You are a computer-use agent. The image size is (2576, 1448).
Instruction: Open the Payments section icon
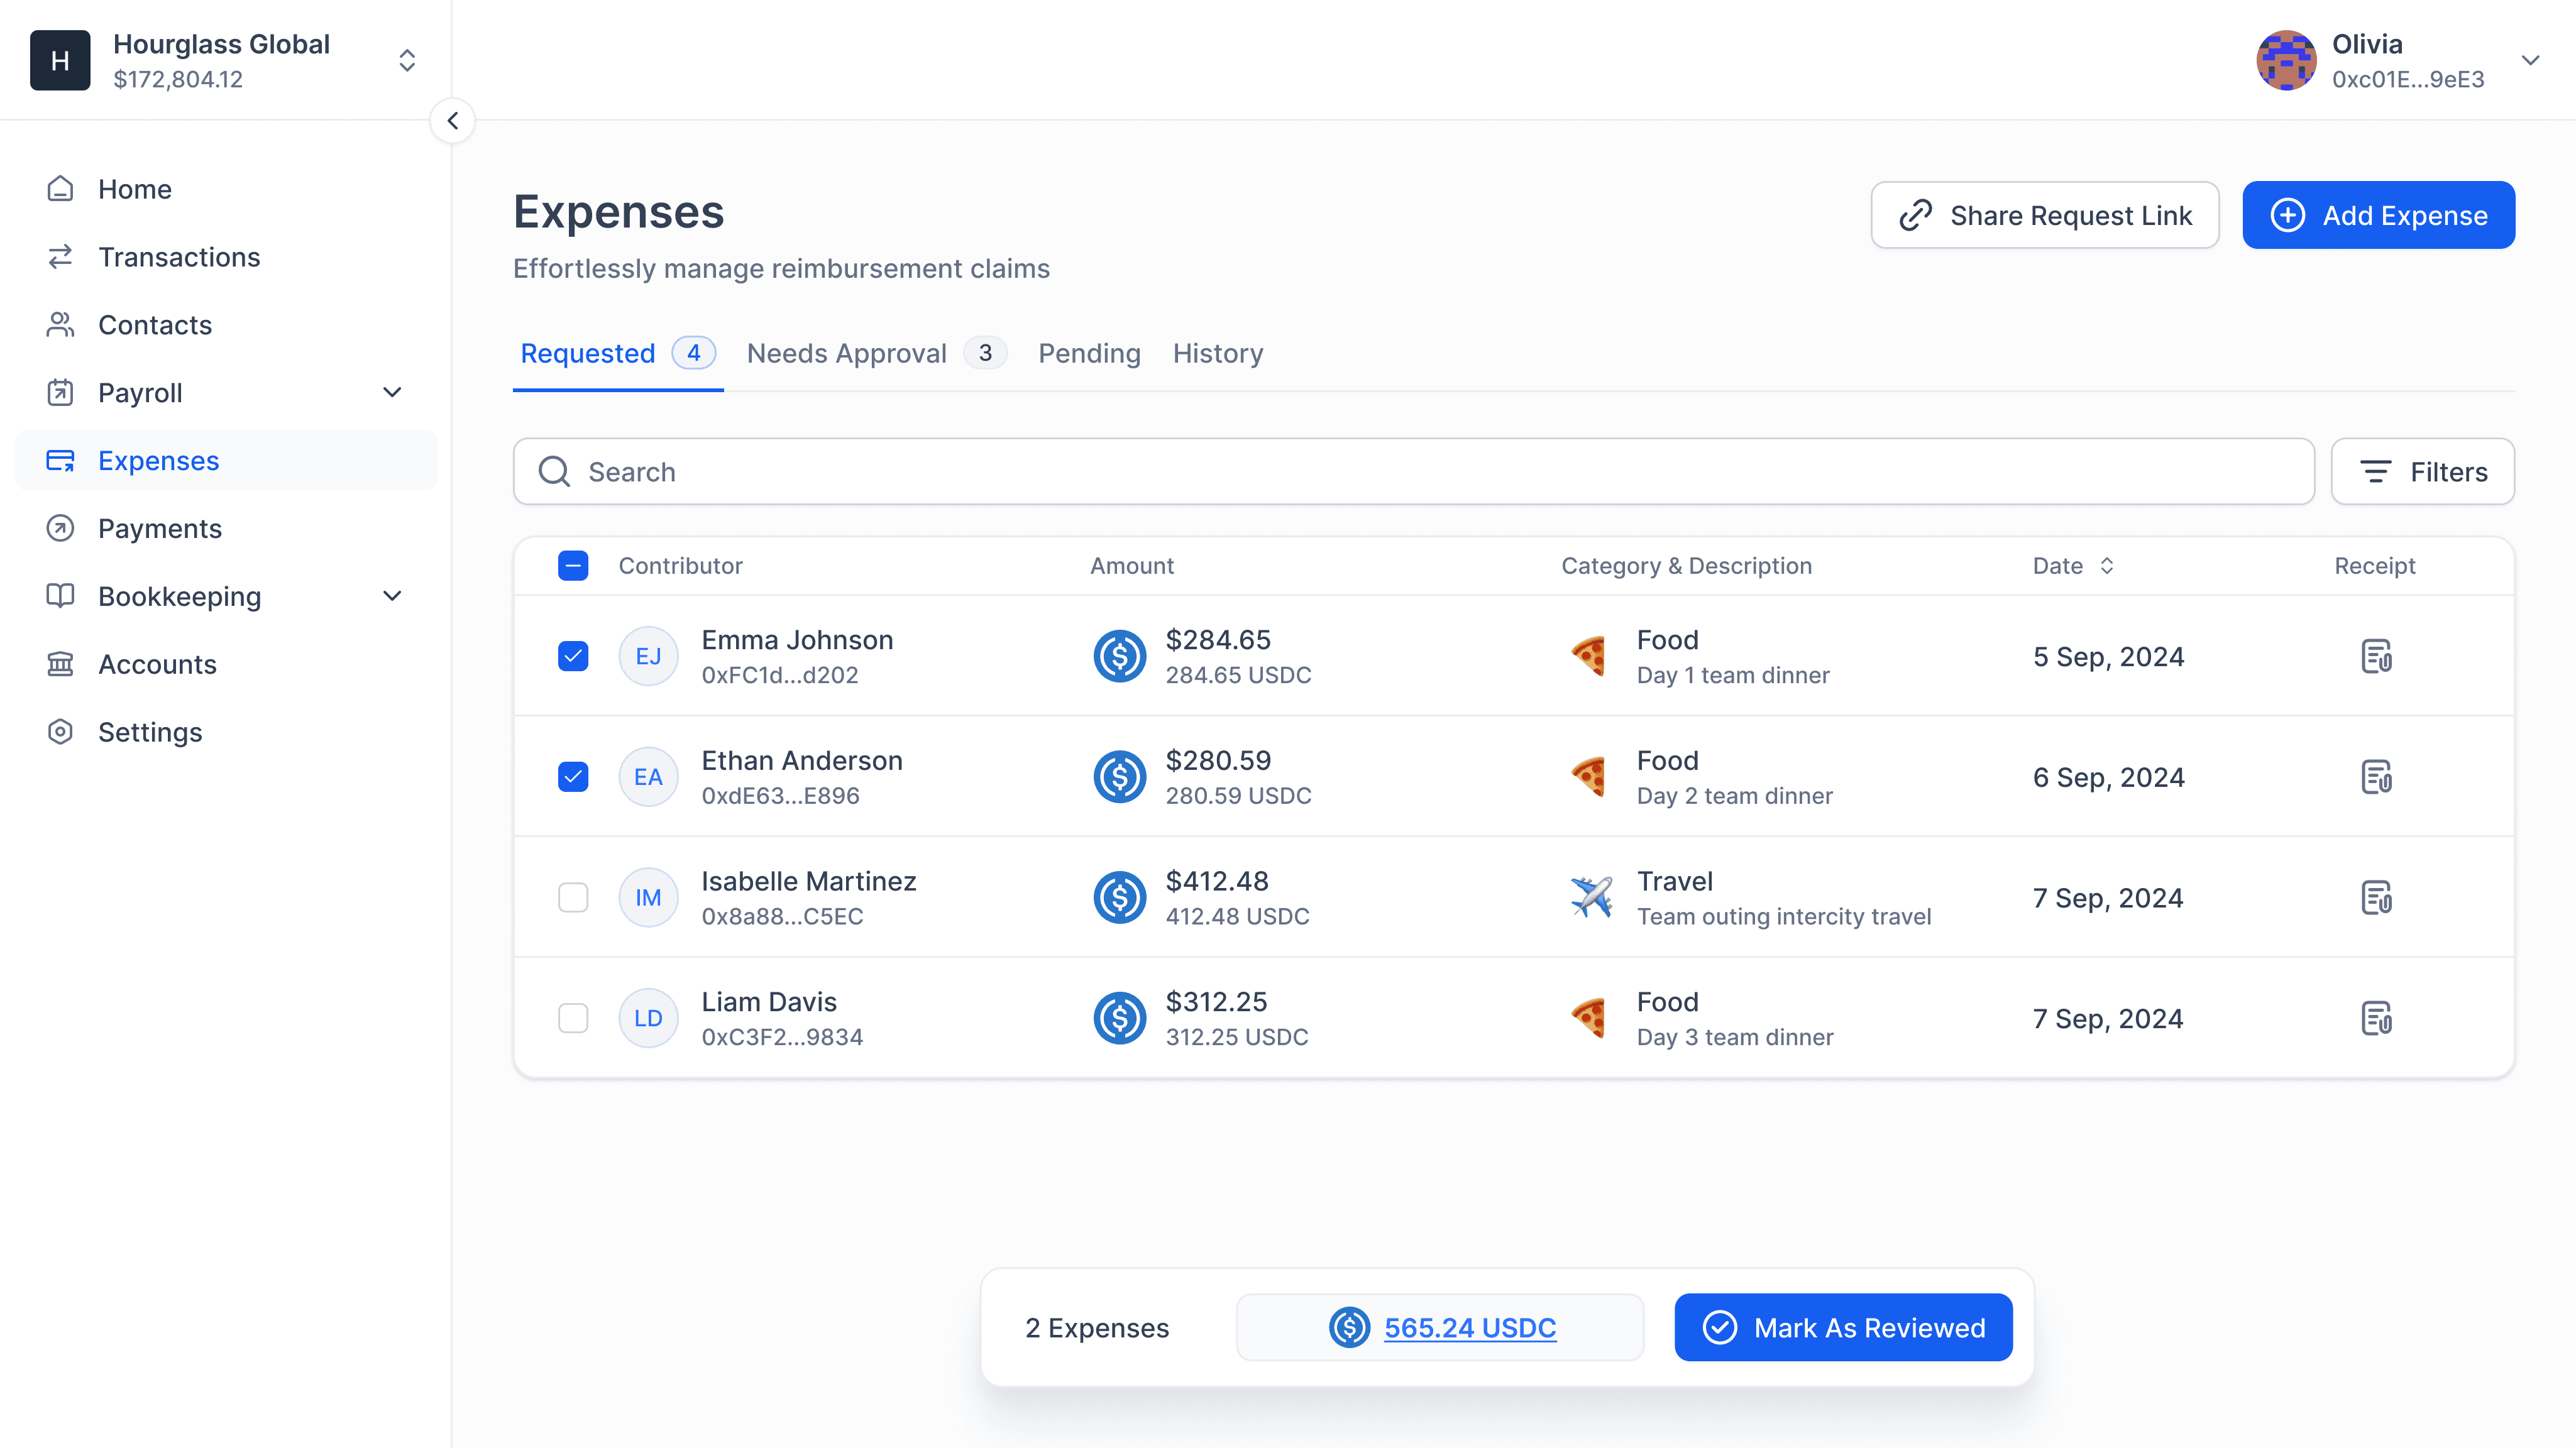tap(60, 528)
